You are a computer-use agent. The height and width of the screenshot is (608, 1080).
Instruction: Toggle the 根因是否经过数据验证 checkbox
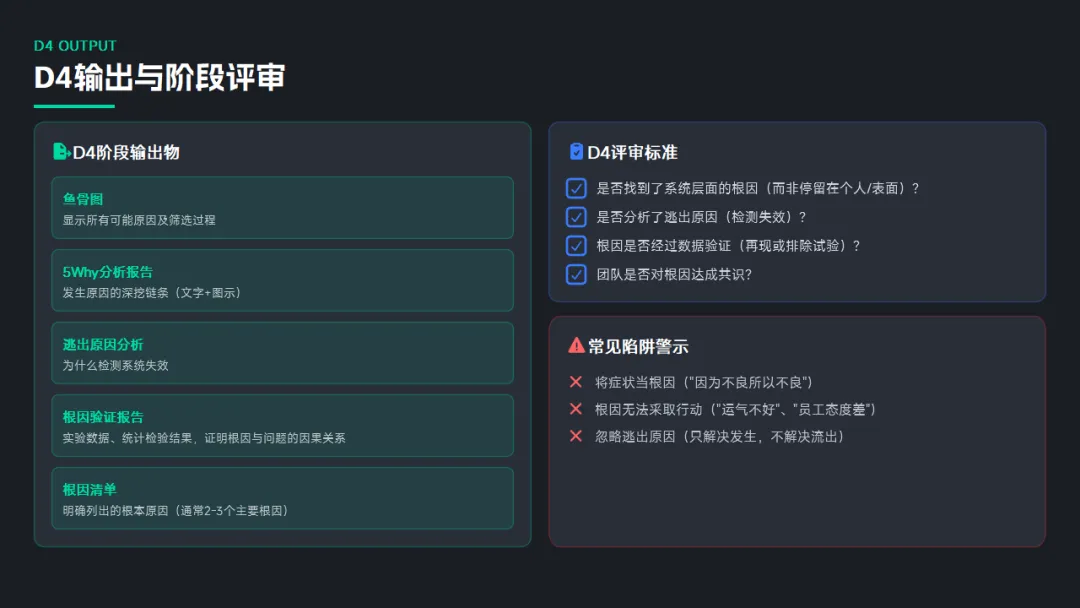point(576,245)
